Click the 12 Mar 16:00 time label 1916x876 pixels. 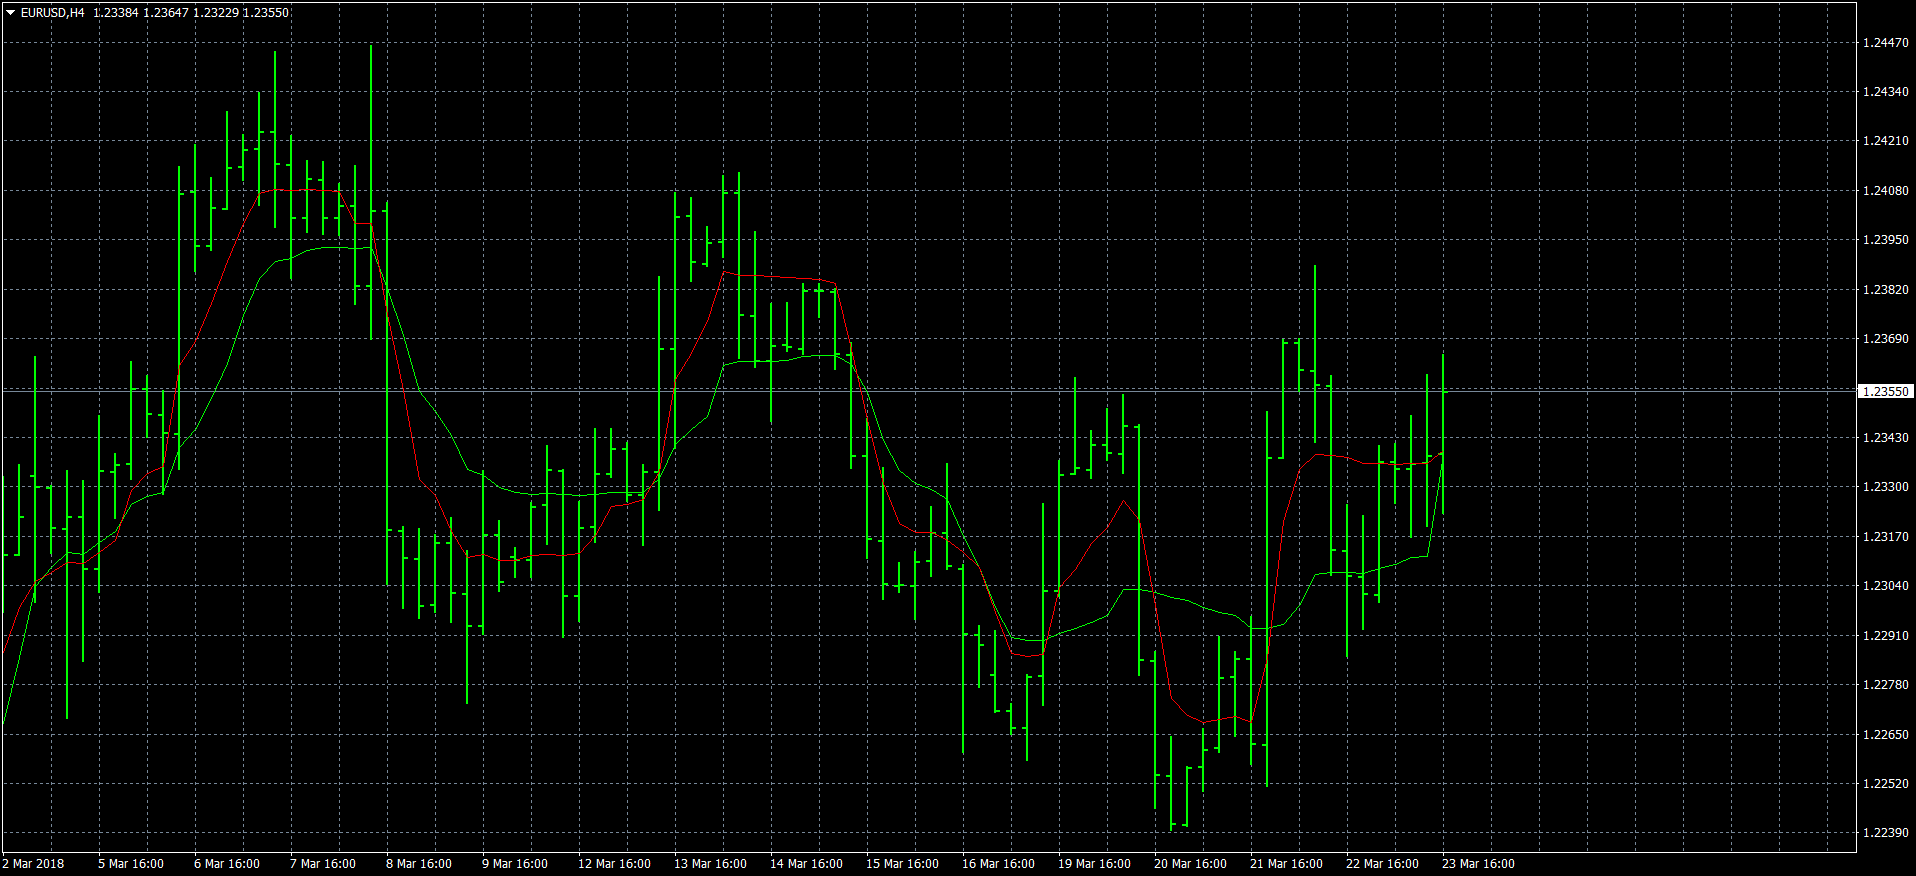614,864
